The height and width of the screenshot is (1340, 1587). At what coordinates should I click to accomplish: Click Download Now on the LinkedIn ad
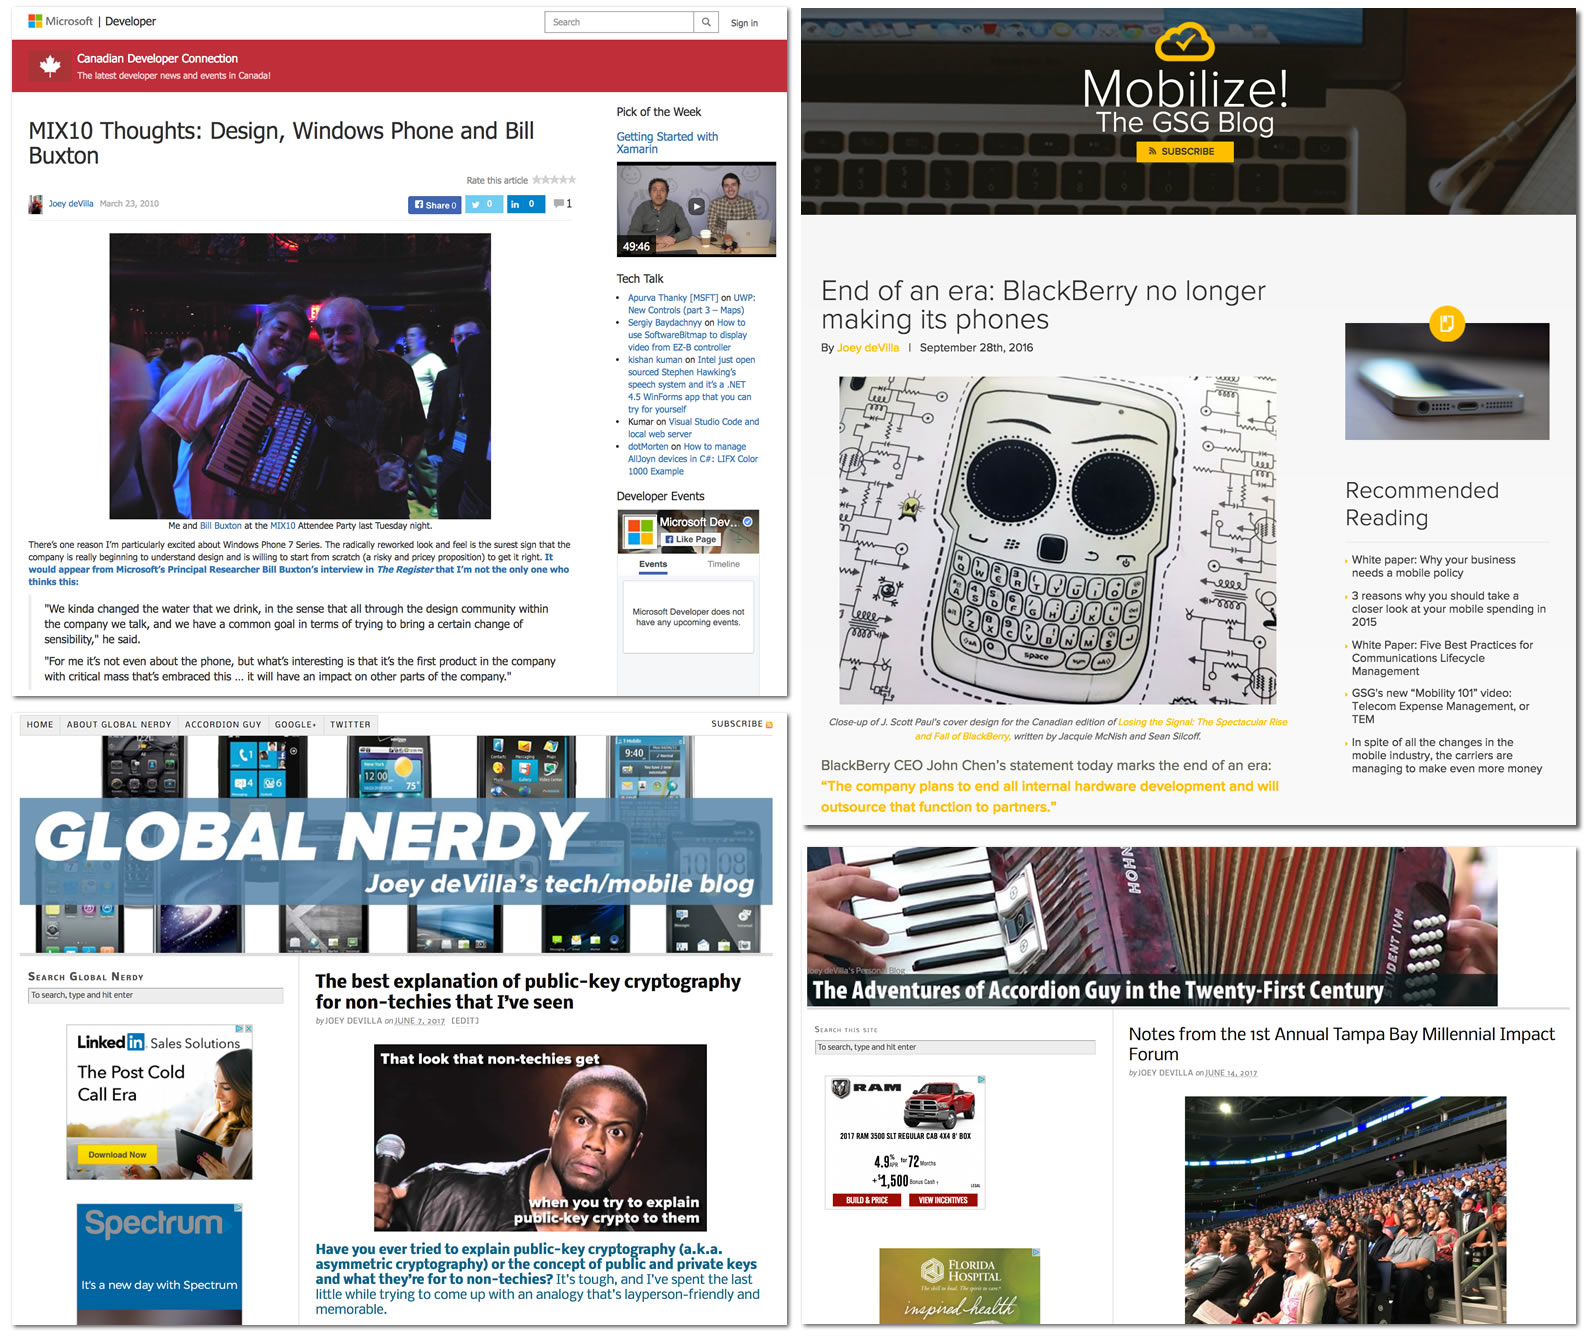pos(117,1155)
